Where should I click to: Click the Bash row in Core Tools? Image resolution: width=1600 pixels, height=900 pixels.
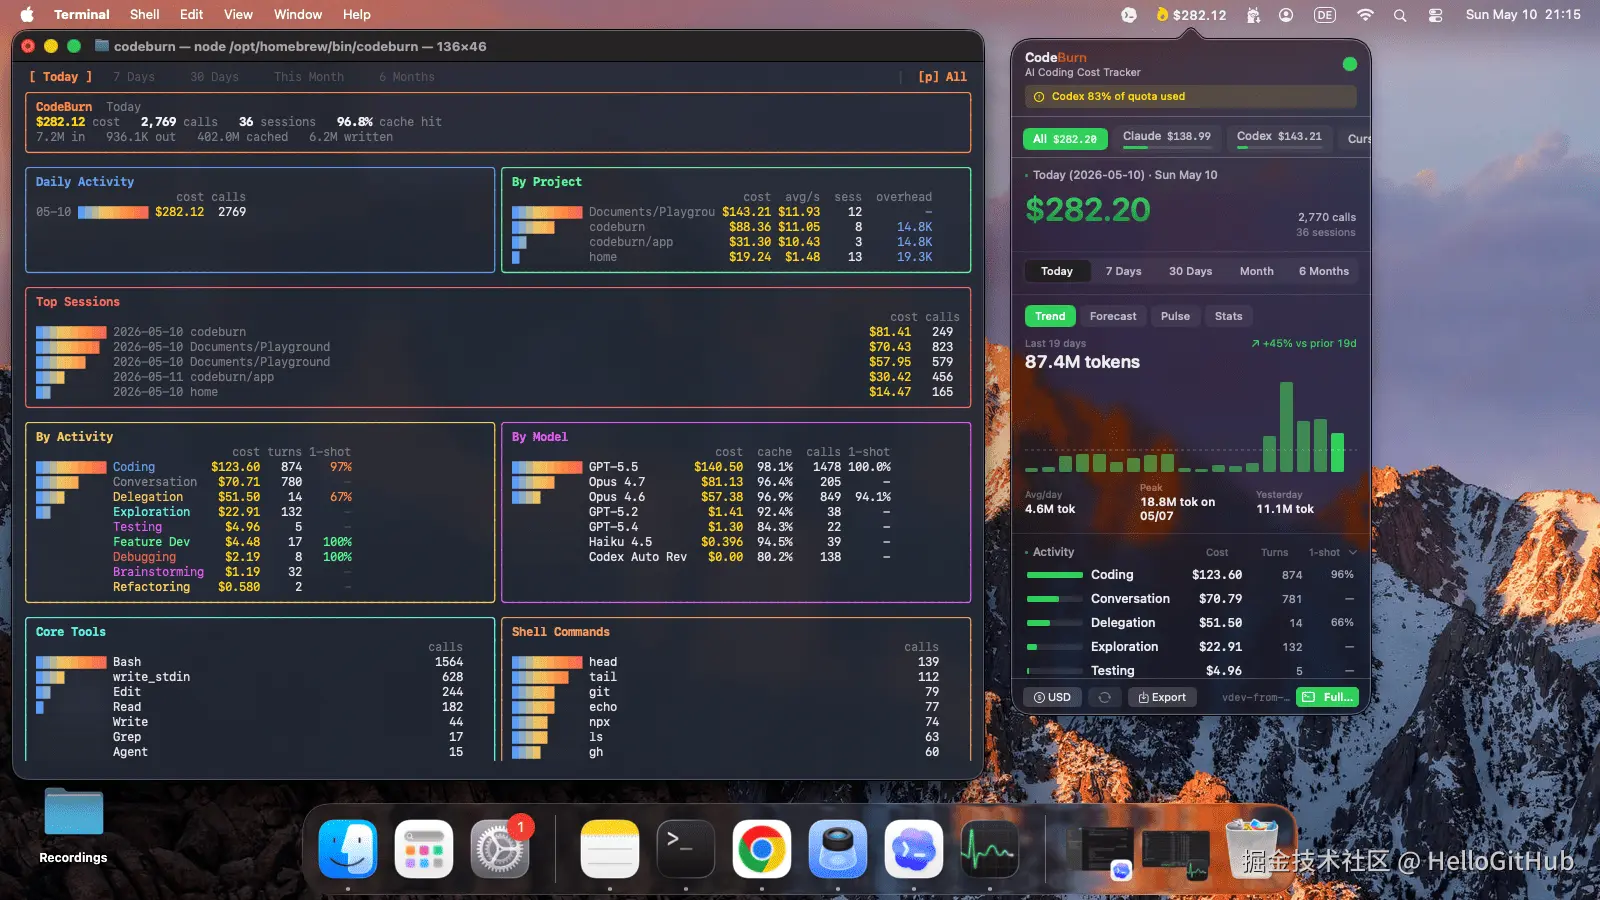[x=250, y=662]
